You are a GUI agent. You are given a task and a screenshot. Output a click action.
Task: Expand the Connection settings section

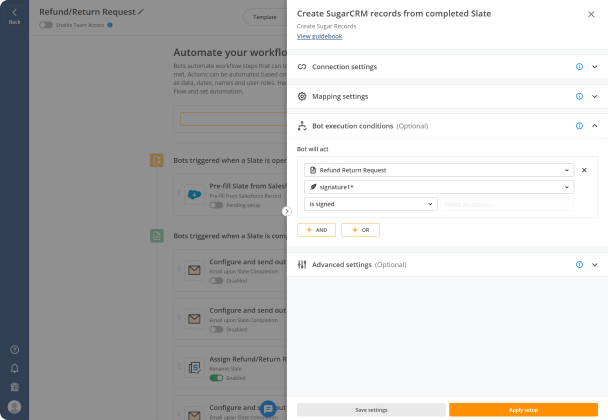coord(594,67)
